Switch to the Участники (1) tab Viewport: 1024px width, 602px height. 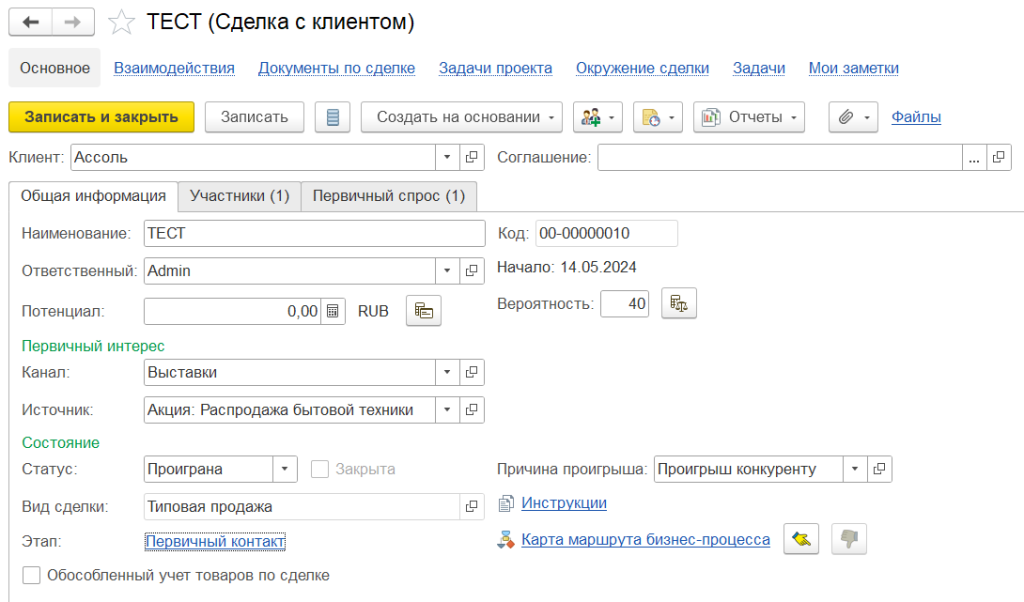pyautogui.click(x=239, y=196)
